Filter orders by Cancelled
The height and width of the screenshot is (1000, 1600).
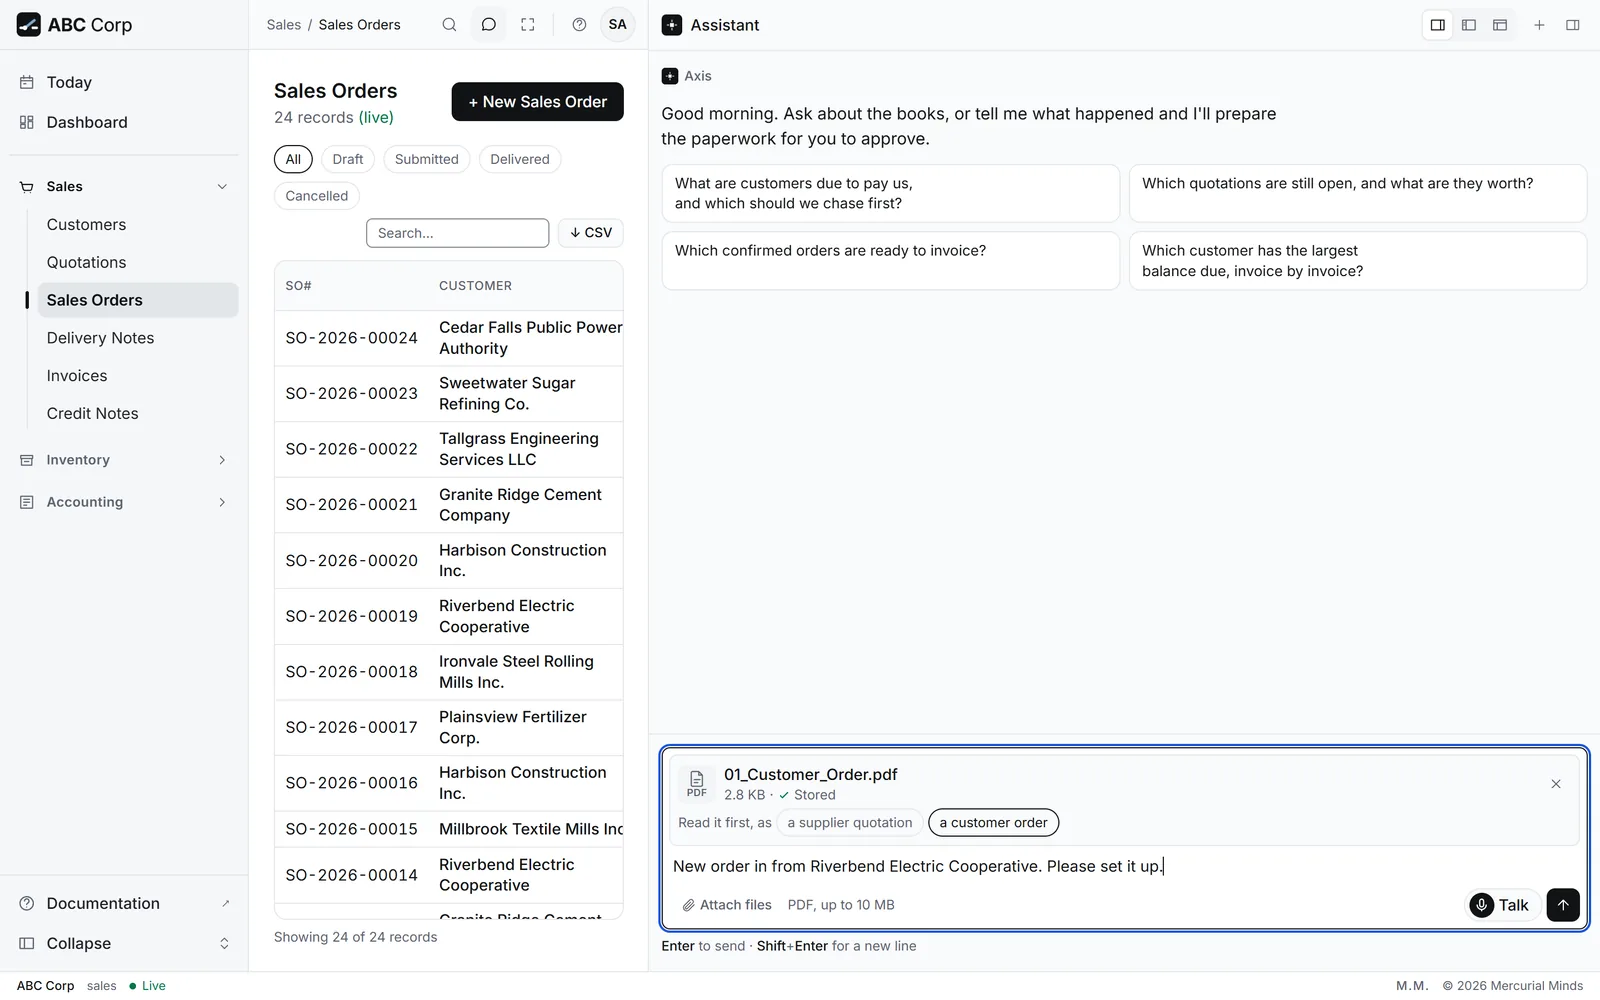tap(317, 196)
